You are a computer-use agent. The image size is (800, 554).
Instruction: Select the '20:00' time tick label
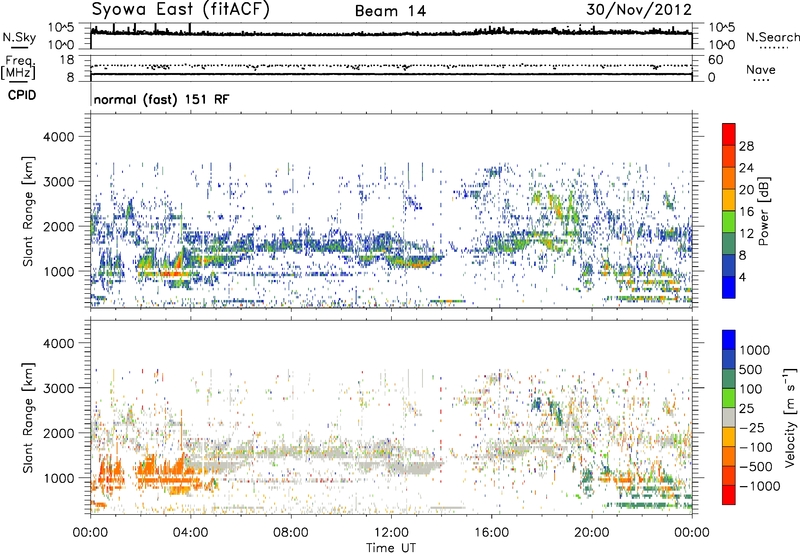(591, 533)
